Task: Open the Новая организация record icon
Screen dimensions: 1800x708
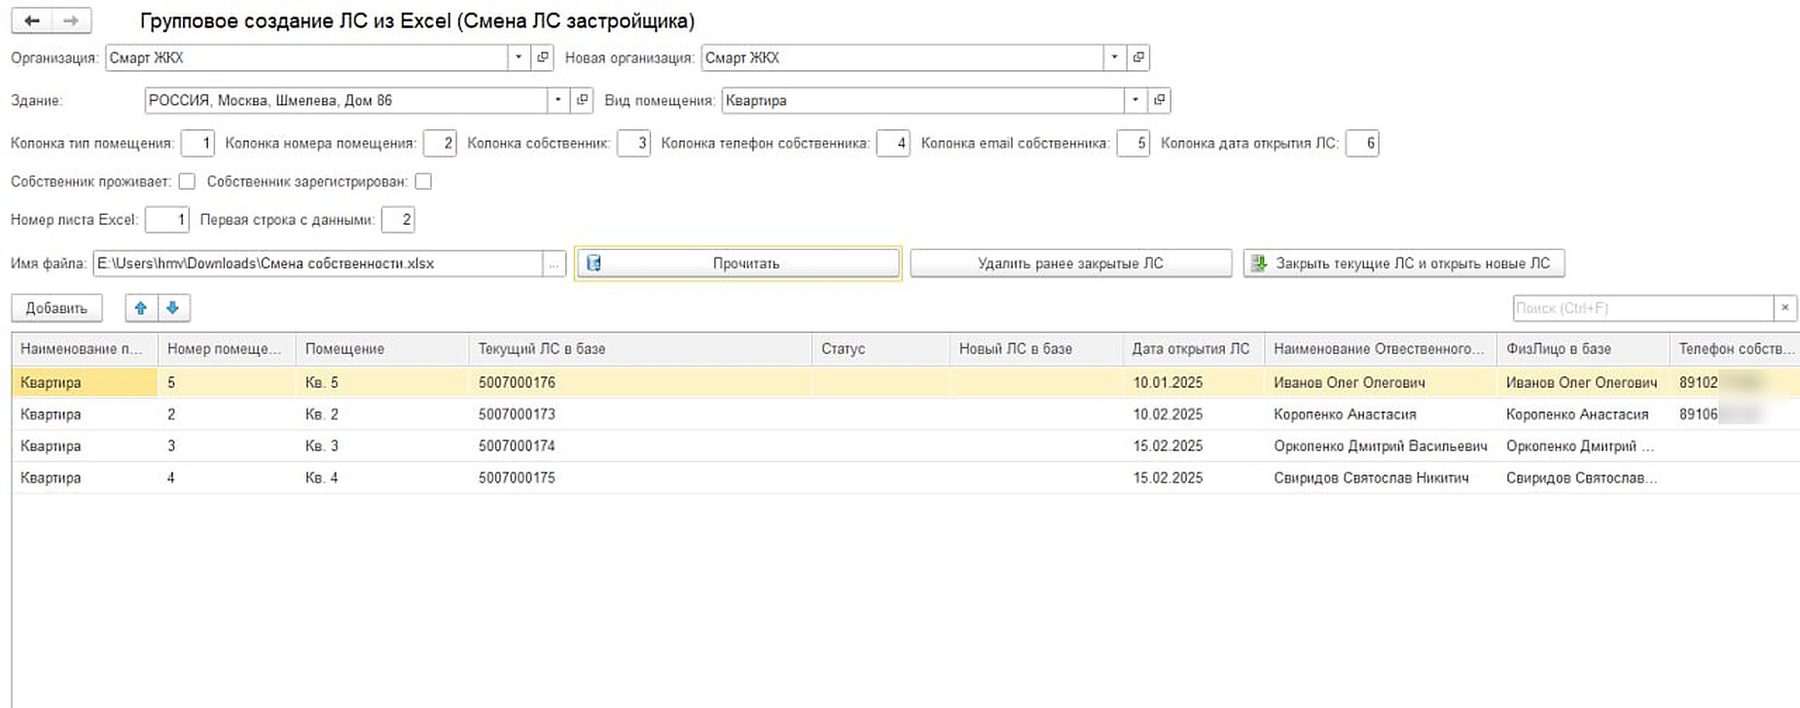Action: [1138, 58]
